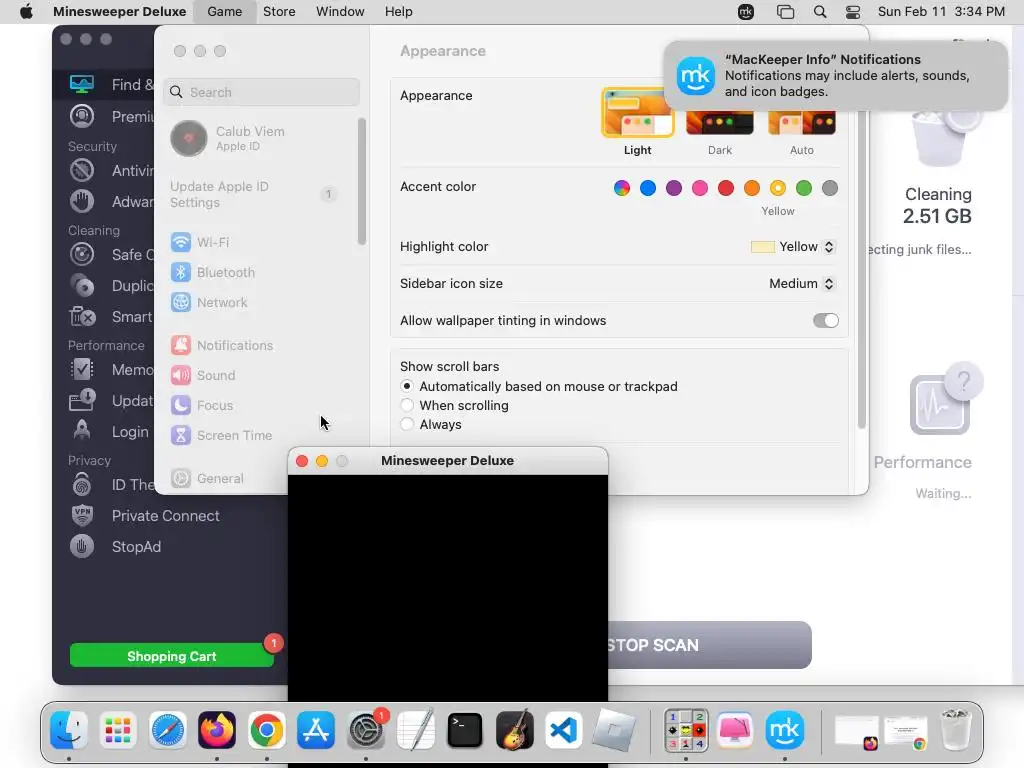This screenshot has height=768, width=1024.
Task: Launch Visual Studio Code from the Dock
Action: coord(564,730)
